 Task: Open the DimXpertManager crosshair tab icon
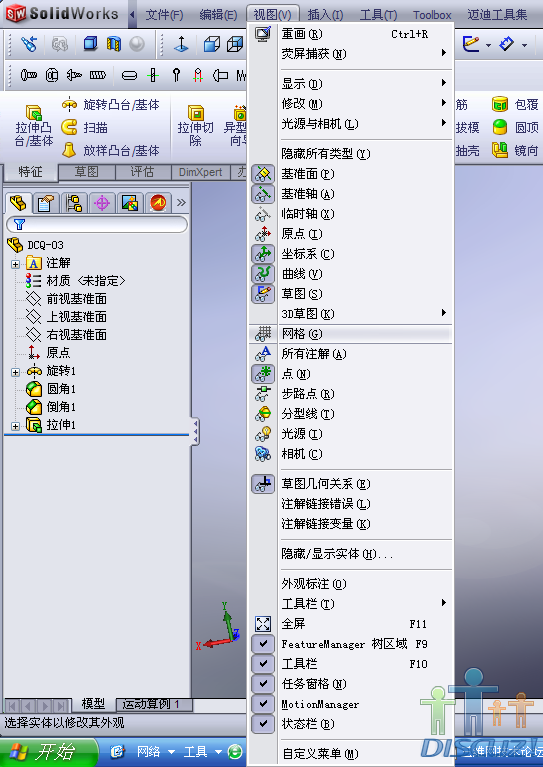[x=102, y=203]
